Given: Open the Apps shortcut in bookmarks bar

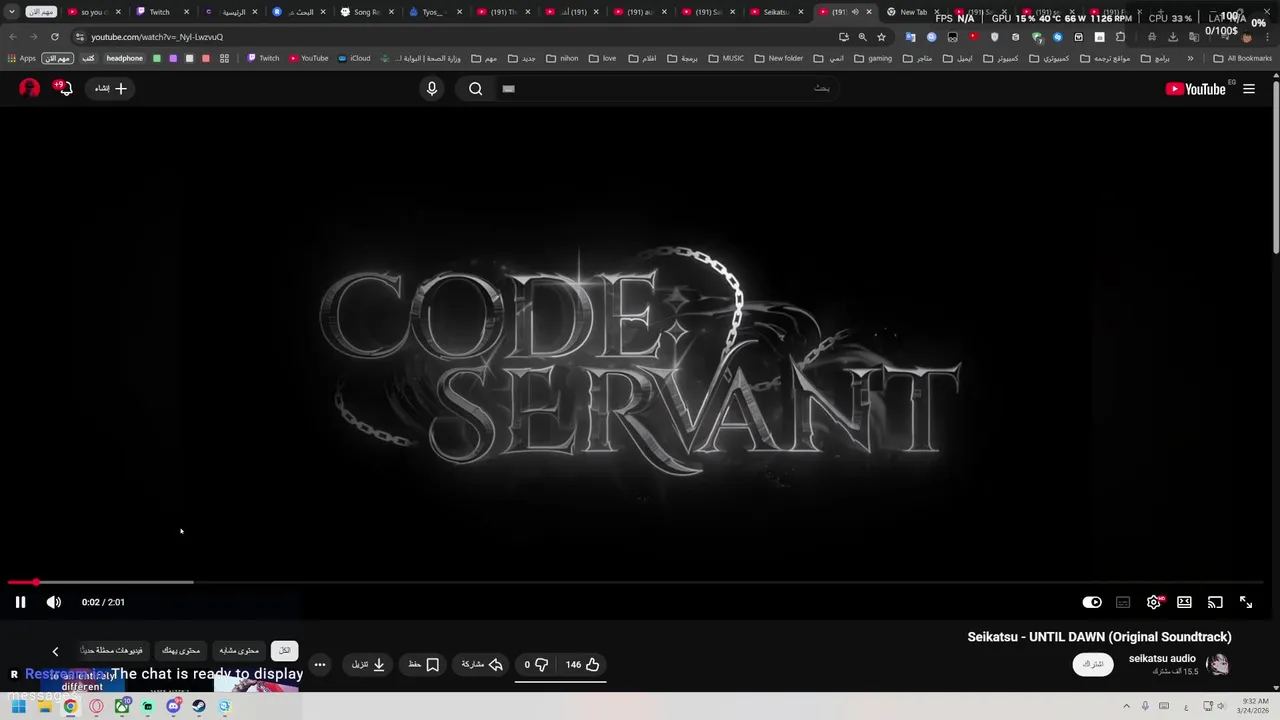Looking at the screenshot, I should point(21,58).
